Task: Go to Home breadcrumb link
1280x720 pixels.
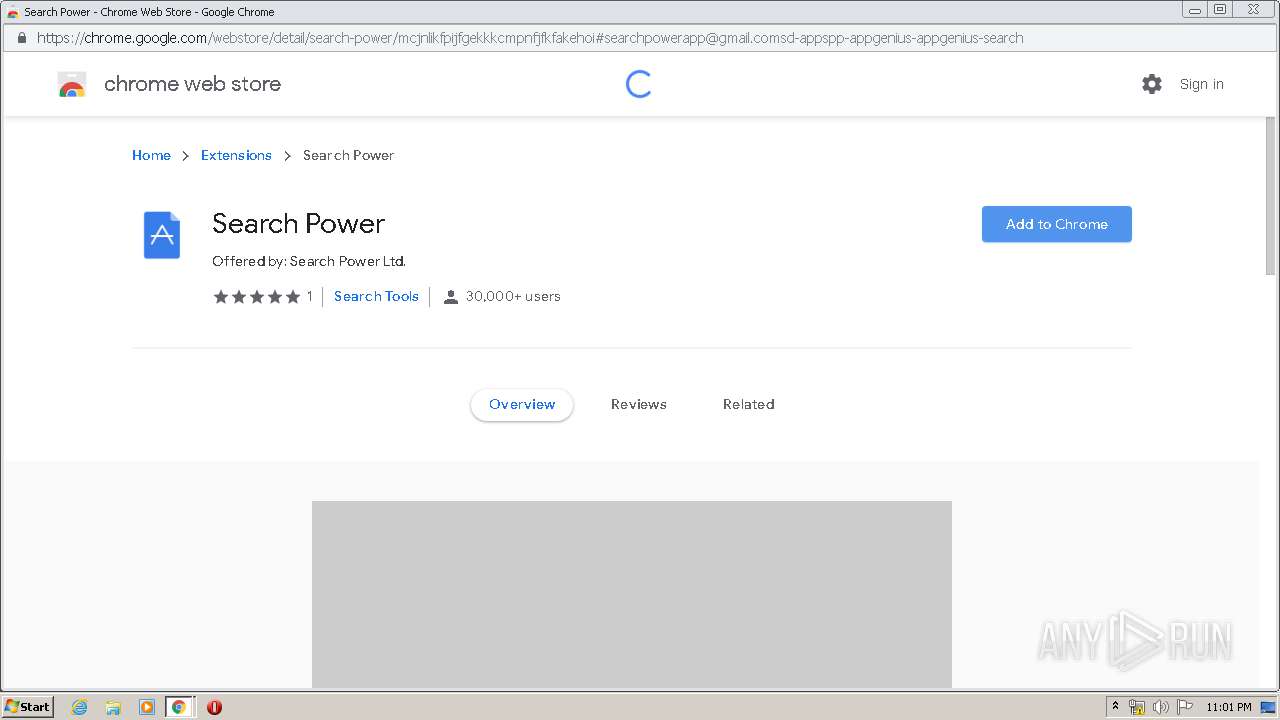Action: tap(151, 155)
